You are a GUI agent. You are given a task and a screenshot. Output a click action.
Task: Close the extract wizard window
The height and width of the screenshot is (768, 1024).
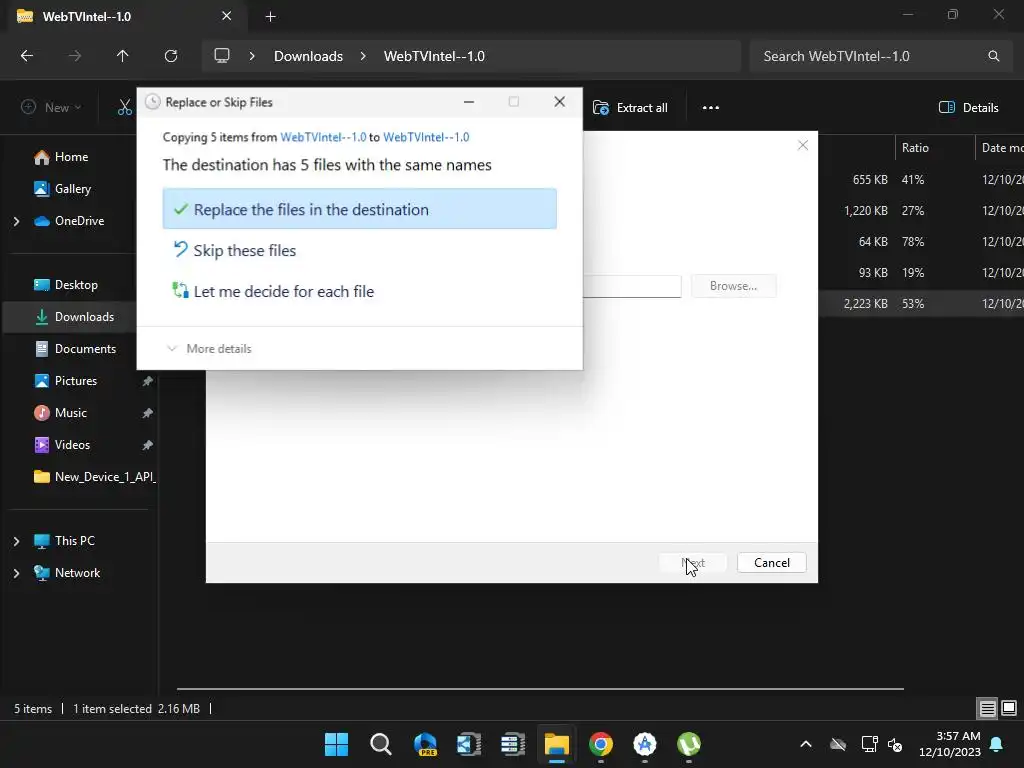pyautogui.click(x=803, y=145)
